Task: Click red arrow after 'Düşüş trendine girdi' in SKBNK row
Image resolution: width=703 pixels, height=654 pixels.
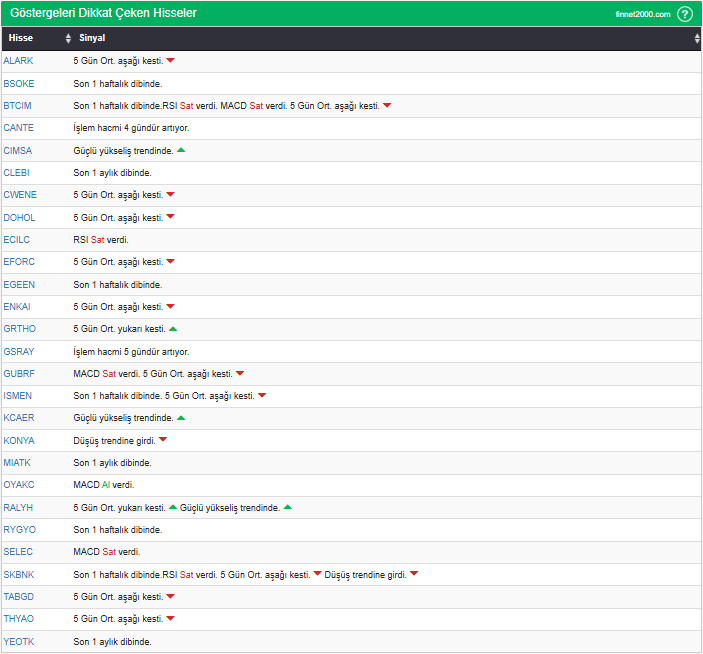Action: click(x=414, y=574)
